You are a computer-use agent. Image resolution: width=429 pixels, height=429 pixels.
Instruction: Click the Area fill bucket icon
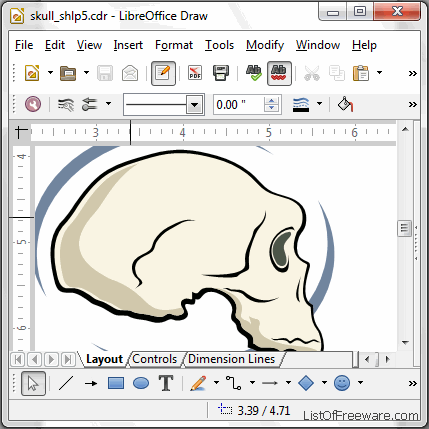345,104
